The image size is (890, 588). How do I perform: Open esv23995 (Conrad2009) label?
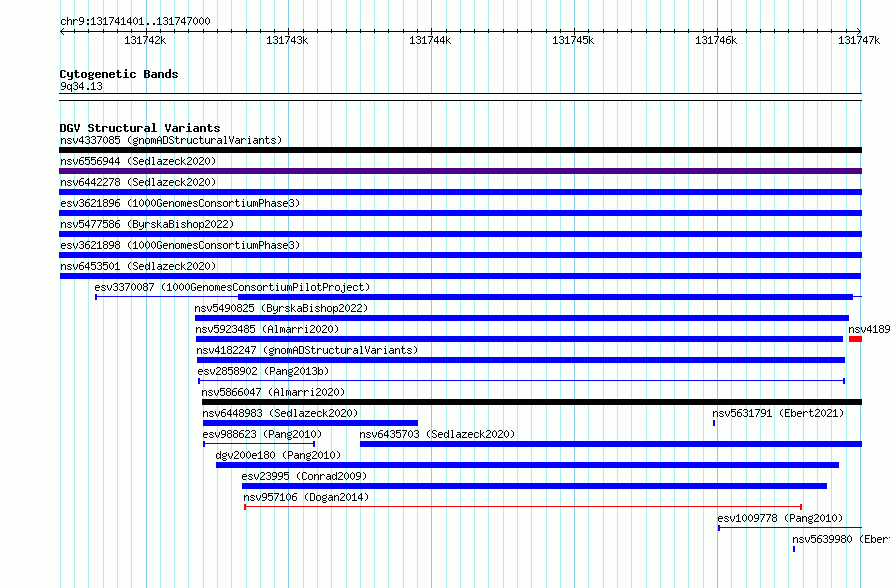(304, 476)
